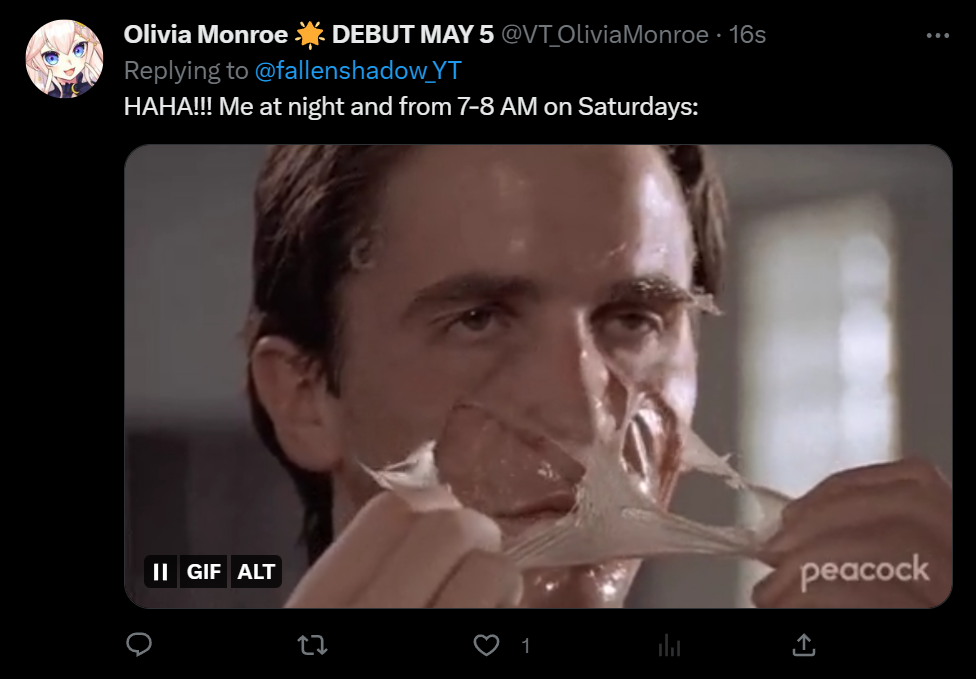The height and width of the screenshot is (679, 976).
Task: Open Olivia Monroe's anime profile avatar
Action: 65,59
